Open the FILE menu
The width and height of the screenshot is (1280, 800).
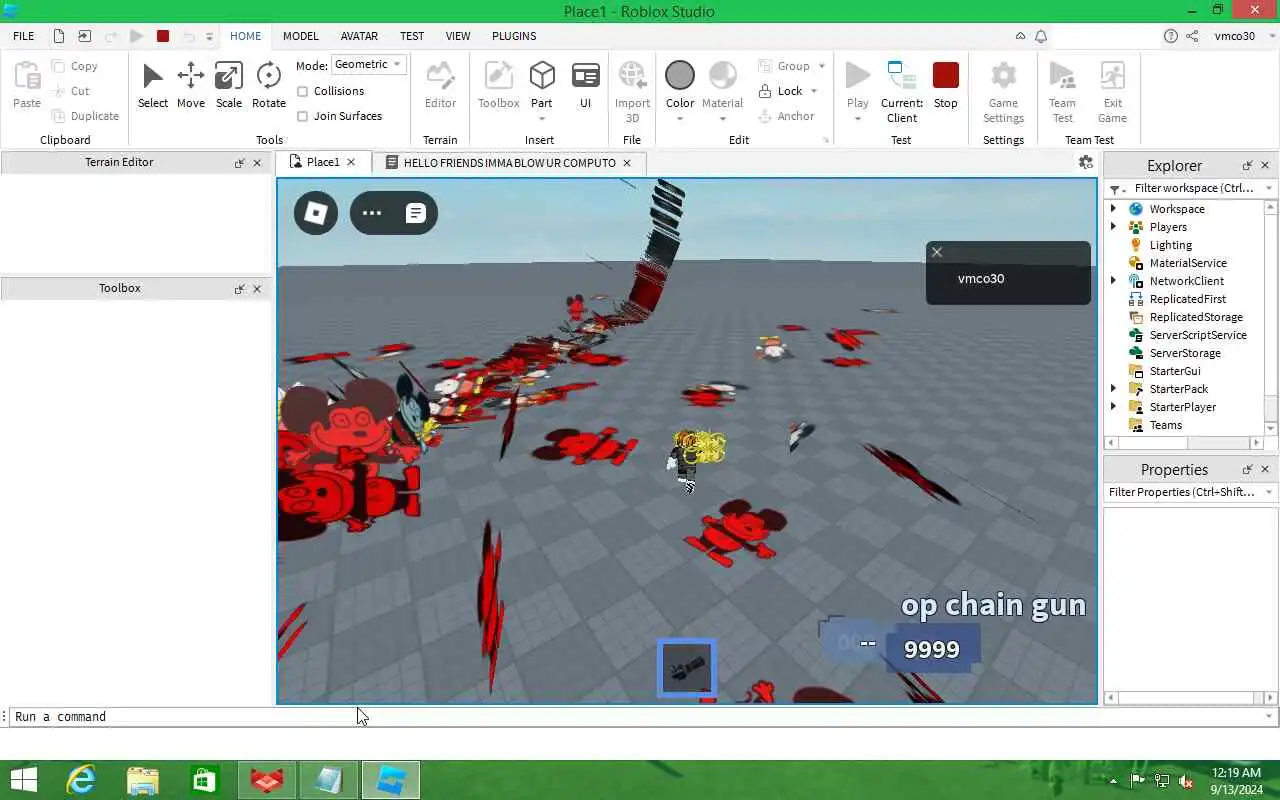pyautogui.click(x=24, y=36)
